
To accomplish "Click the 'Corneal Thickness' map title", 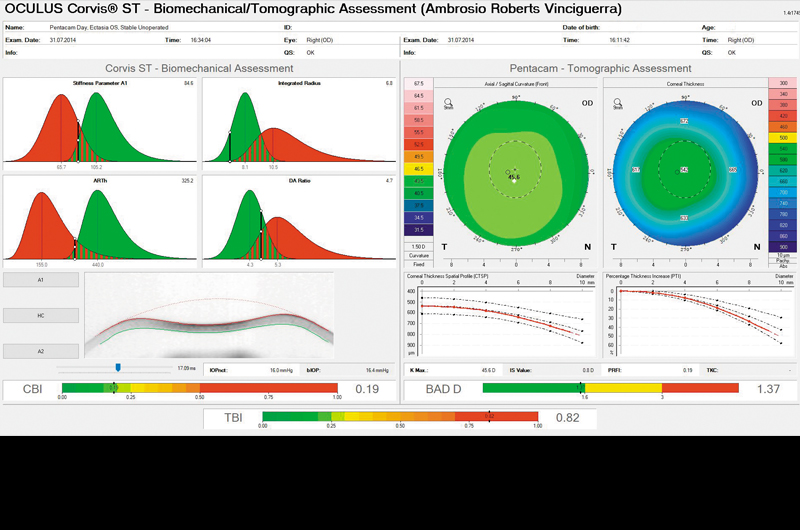I will 685,84.
